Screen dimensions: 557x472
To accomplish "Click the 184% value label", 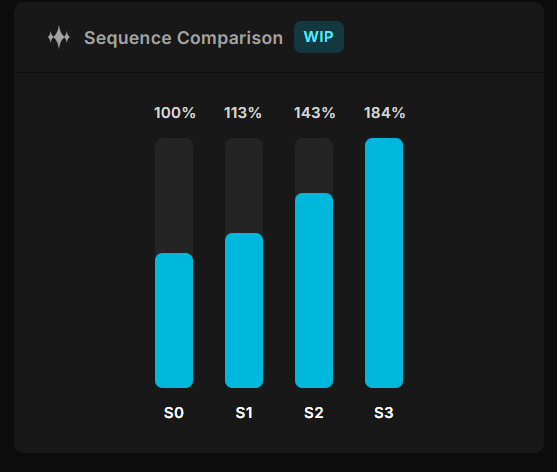I will point(384,113).
